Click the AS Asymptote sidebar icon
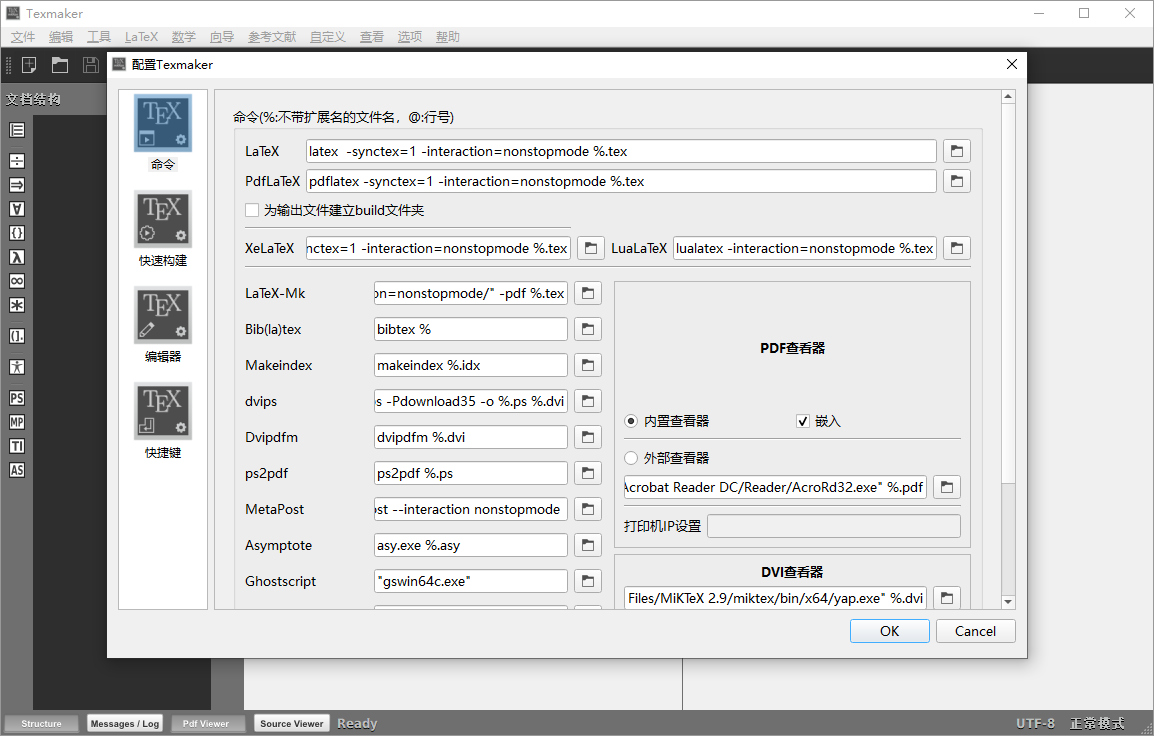 (17, 470)
